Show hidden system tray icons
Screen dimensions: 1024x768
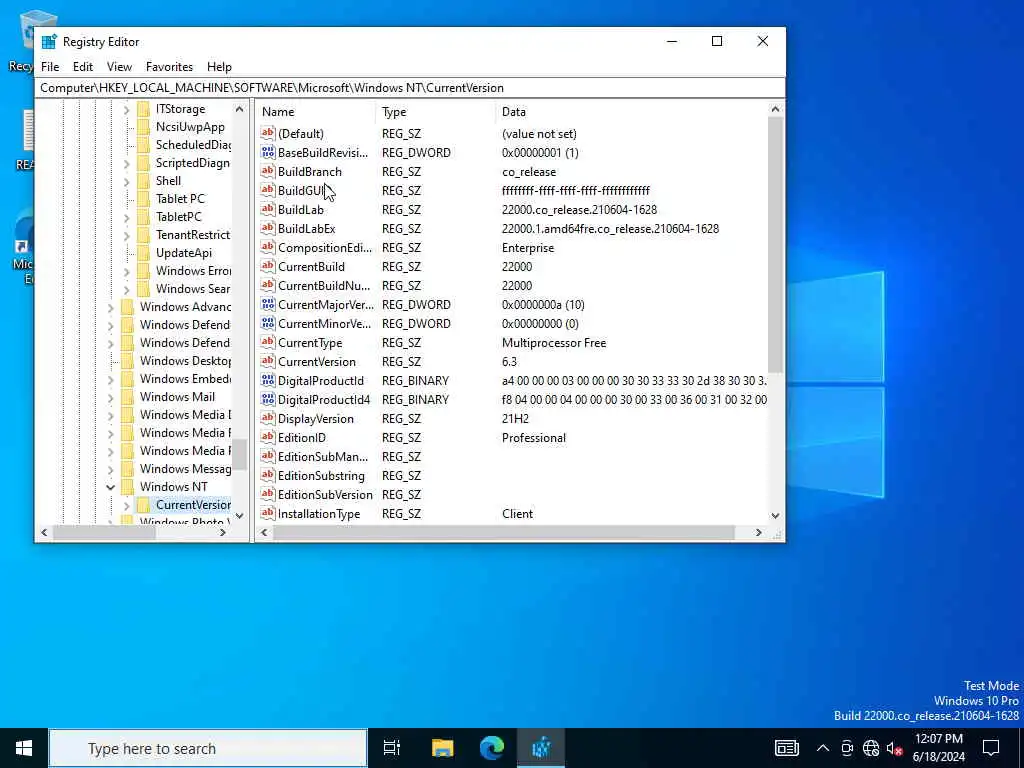823,748
